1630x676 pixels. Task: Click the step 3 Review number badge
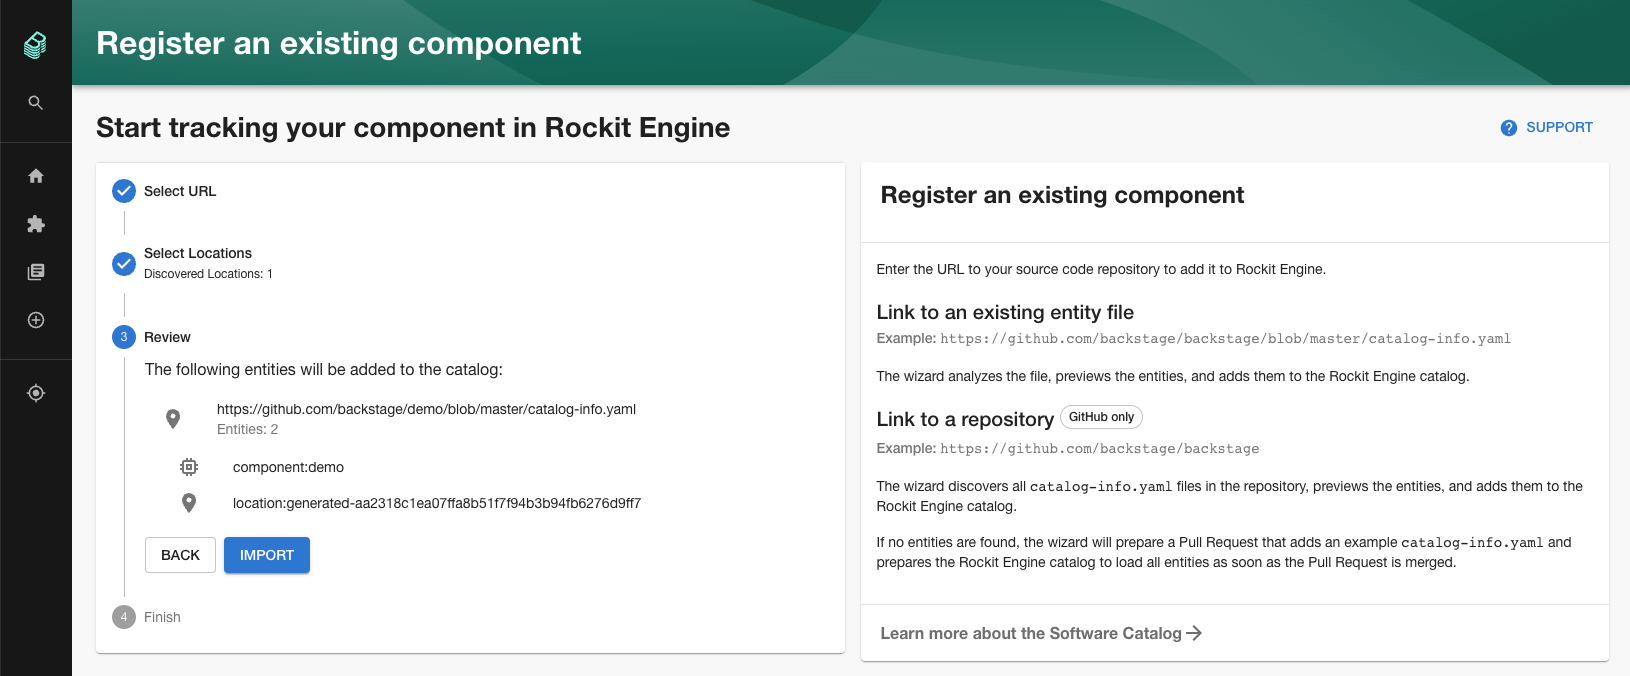124,337
